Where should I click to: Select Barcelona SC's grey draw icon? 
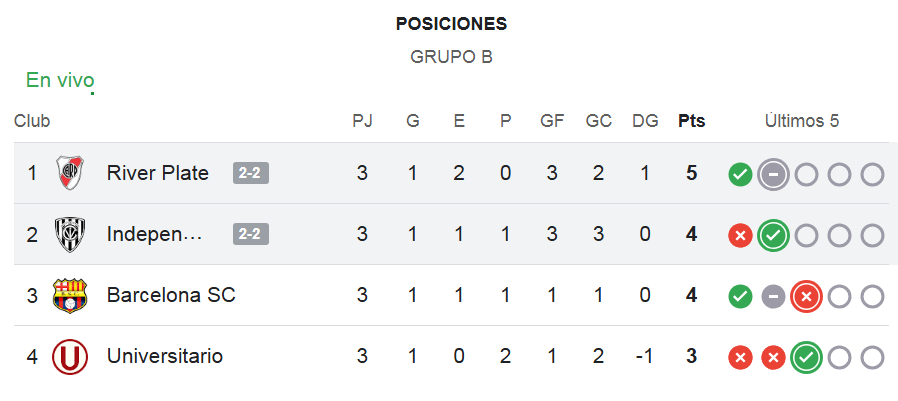pos(773,297)
